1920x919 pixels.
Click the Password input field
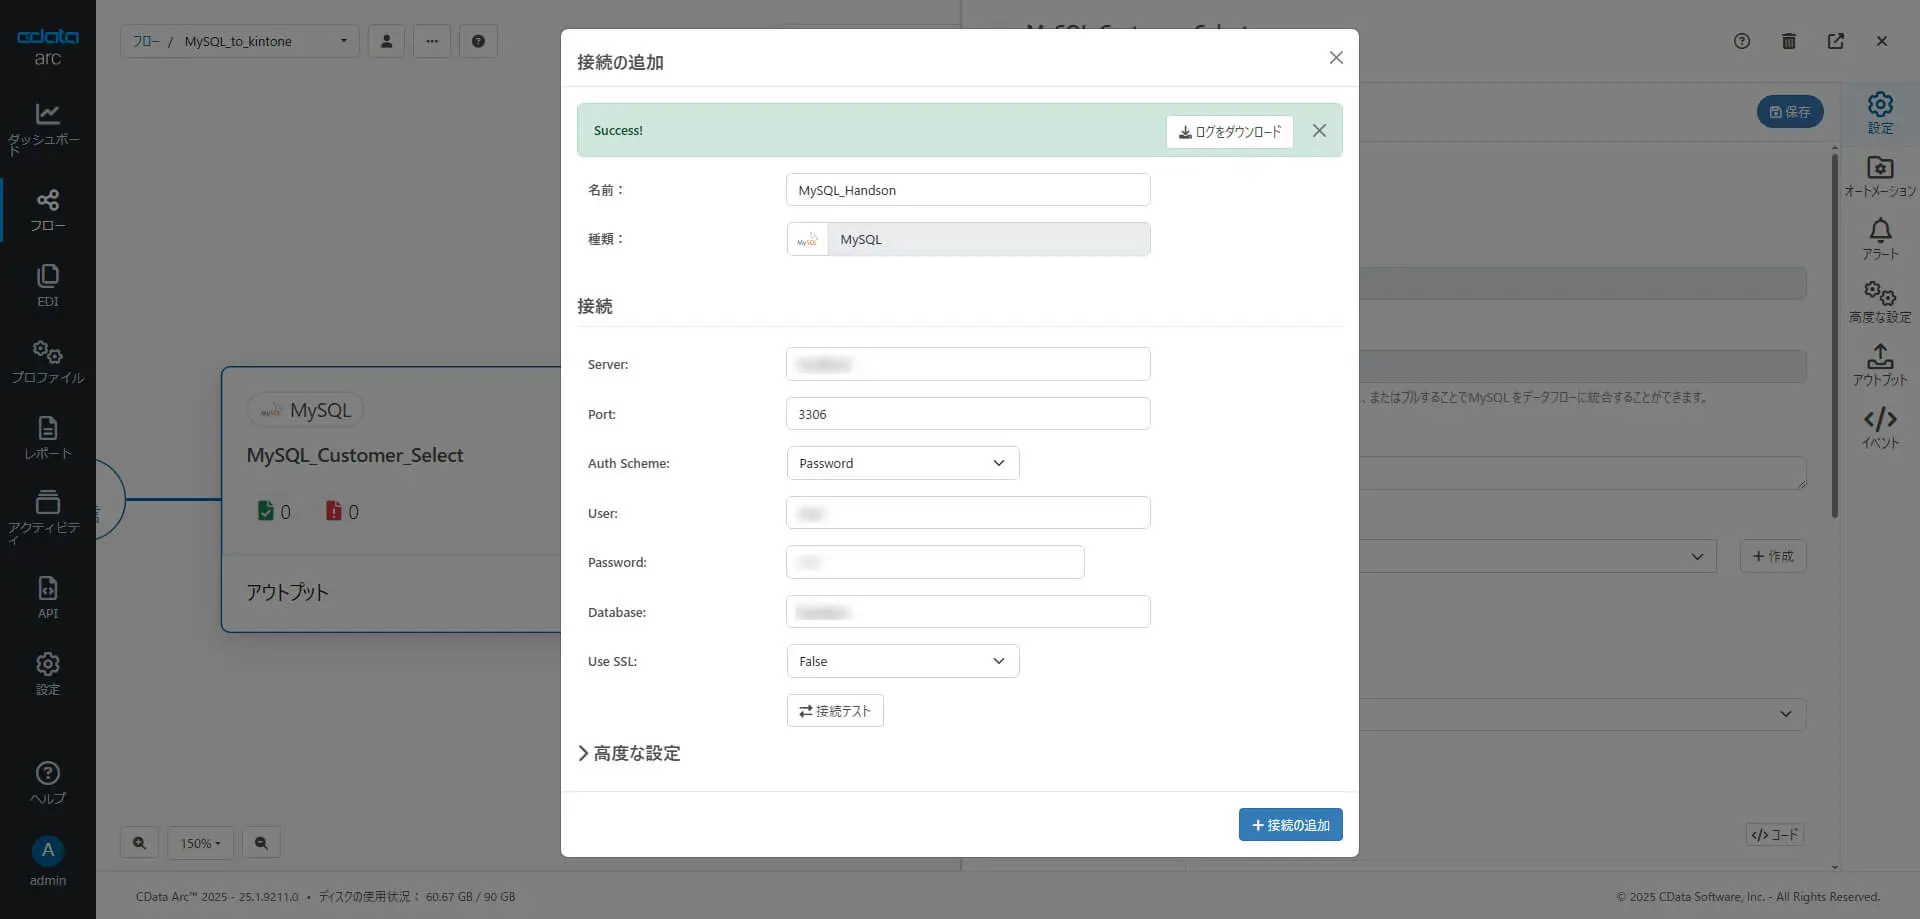pyautogui.click(x=935, y=562)
